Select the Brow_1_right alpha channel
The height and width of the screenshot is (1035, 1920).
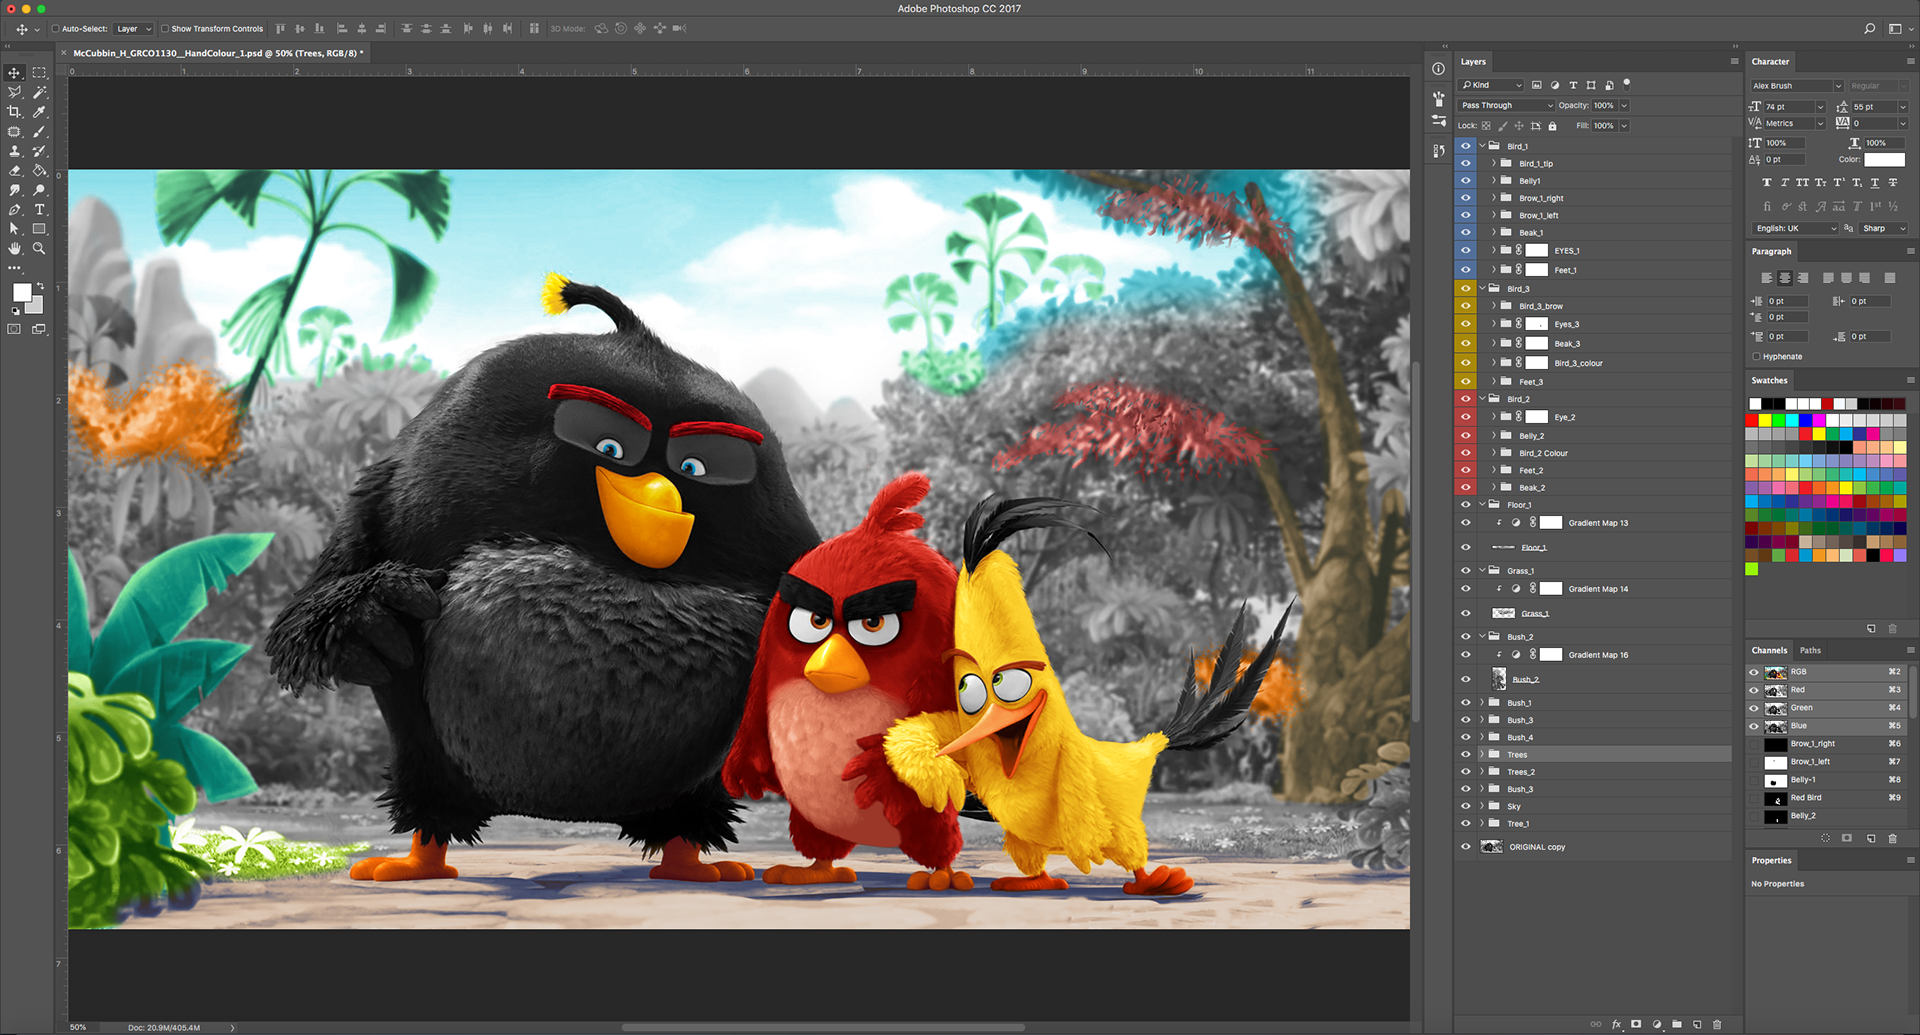point(1829,744)
